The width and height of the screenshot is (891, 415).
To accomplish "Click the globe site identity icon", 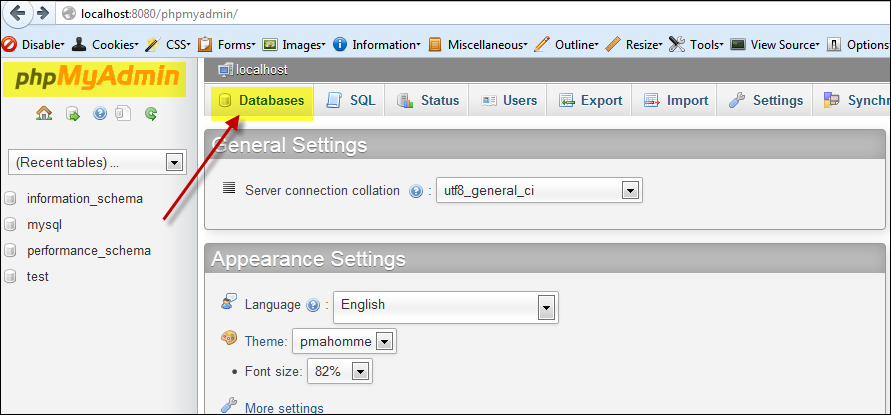I will pyautogui.click(x=69, y=14).
